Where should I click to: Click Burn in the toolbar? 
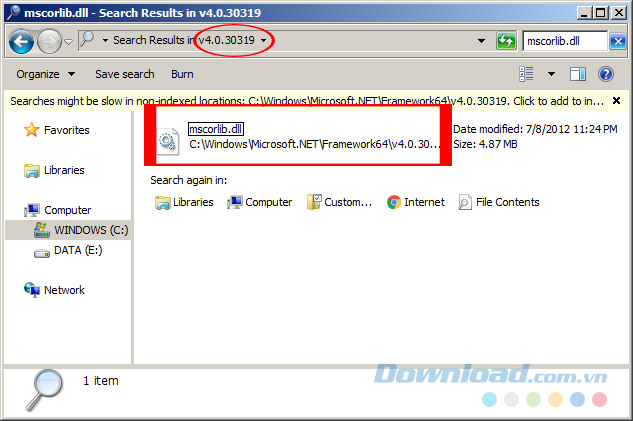(x=182, y=74)
